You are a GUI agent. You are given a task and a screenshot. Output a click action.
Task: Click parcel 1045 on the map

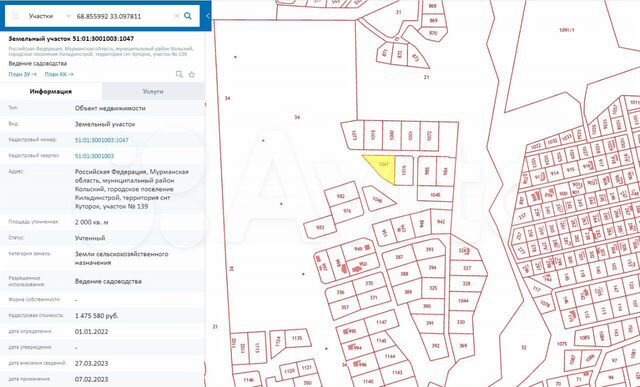click(435, 194)
